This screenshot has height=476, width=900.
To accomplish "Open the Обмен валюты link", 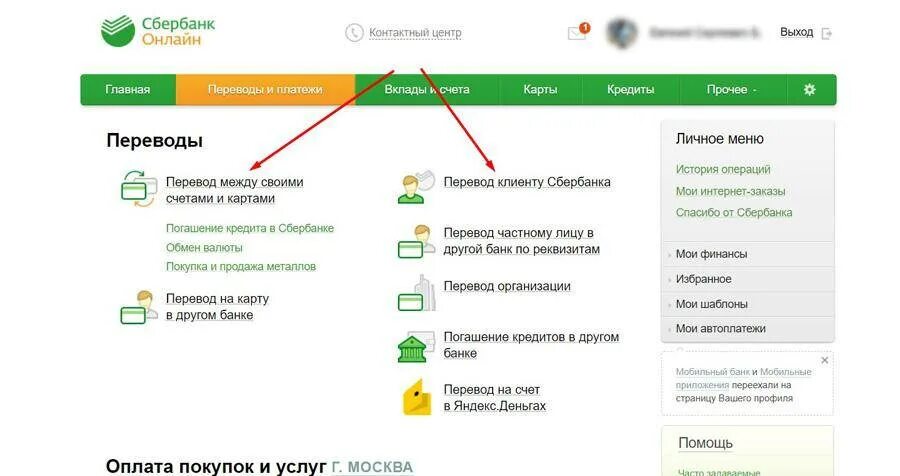I will coord(204,247).
